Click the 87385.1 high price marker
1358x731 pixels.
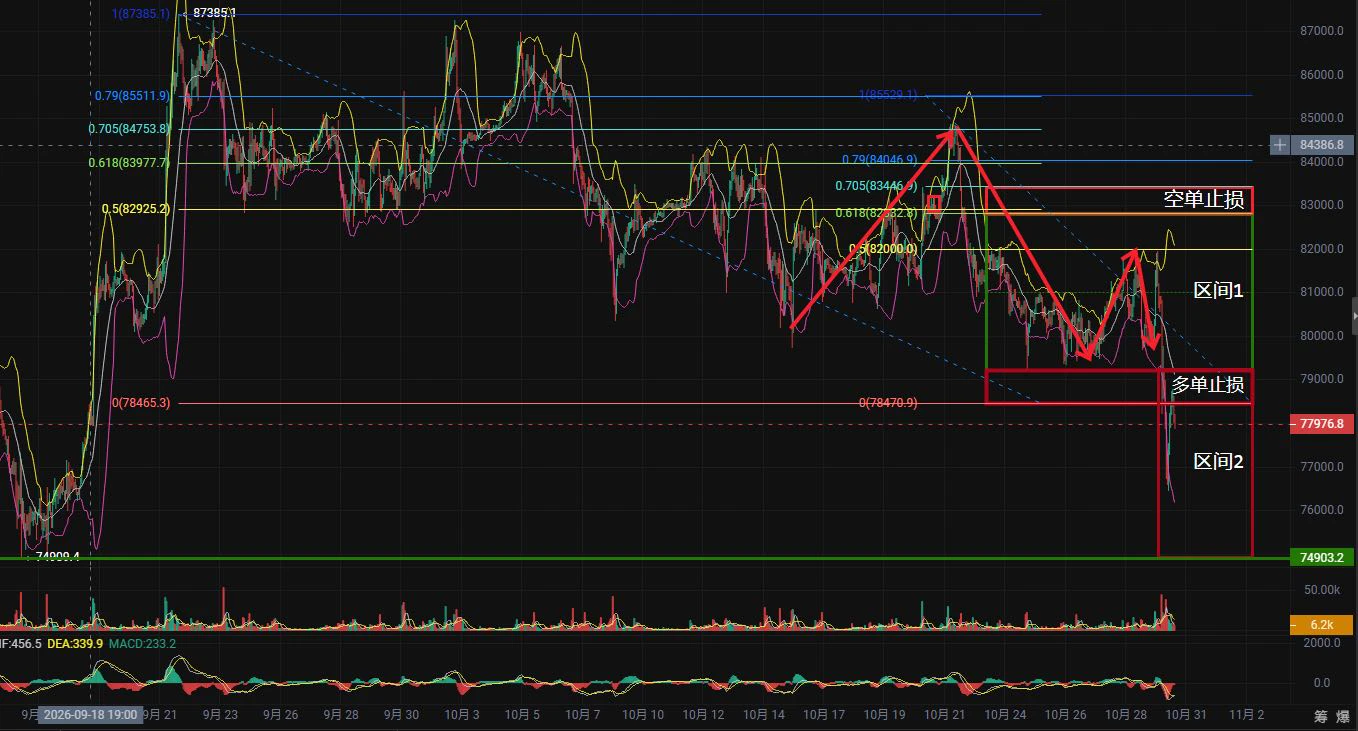point(214,12)
